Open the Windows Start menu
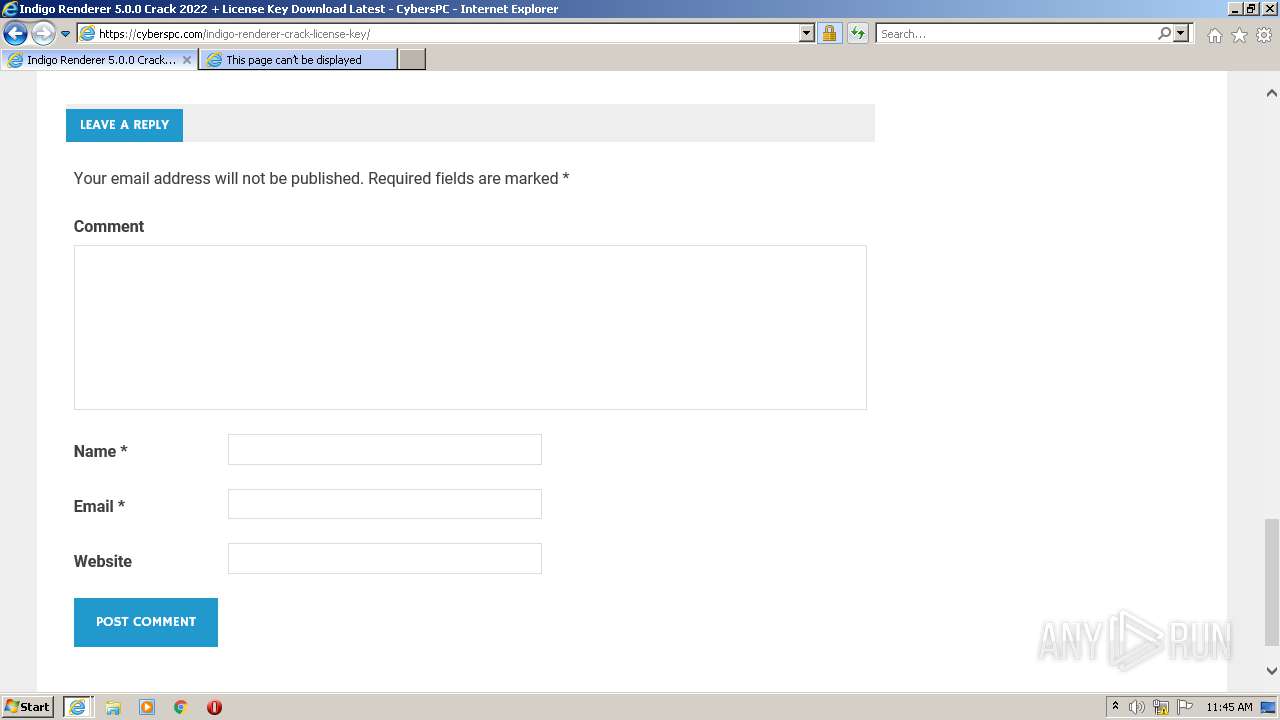The image size is (1280, 720). (x=27, y=707)
